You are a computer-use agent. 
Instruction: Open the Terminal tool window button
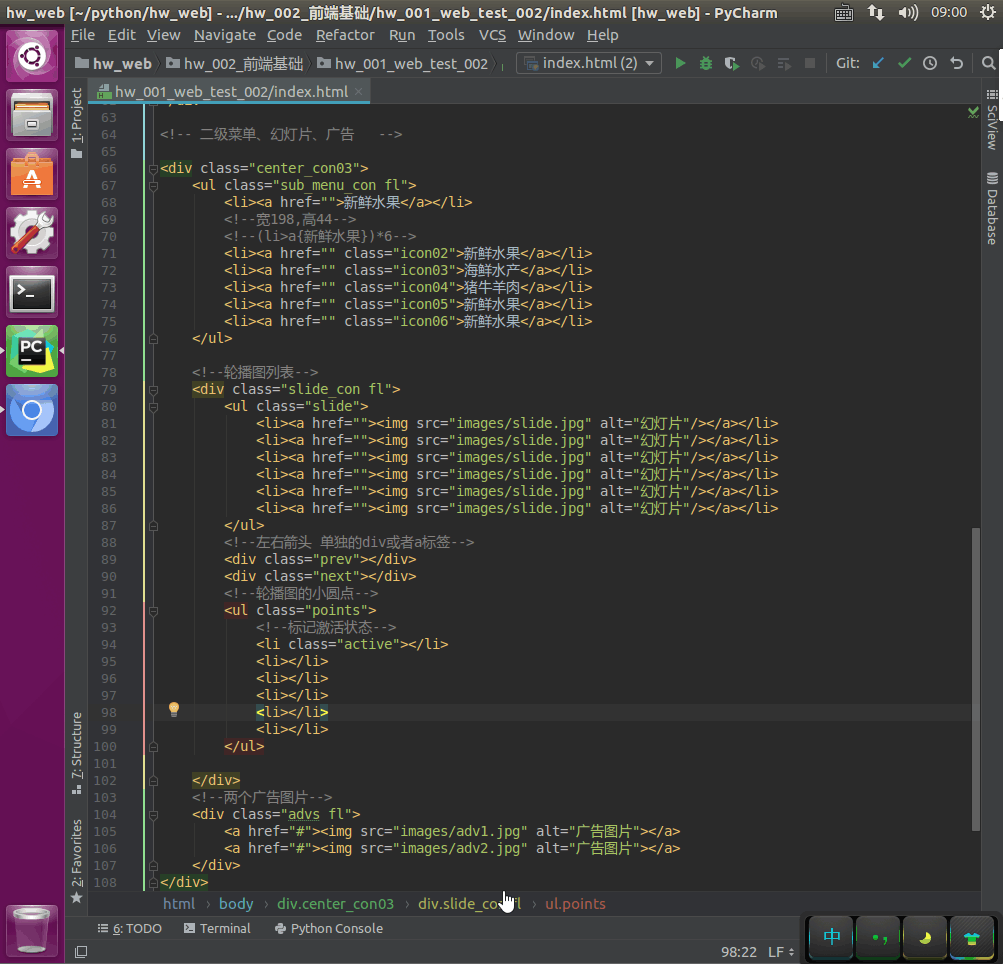[x=217, y=928]
